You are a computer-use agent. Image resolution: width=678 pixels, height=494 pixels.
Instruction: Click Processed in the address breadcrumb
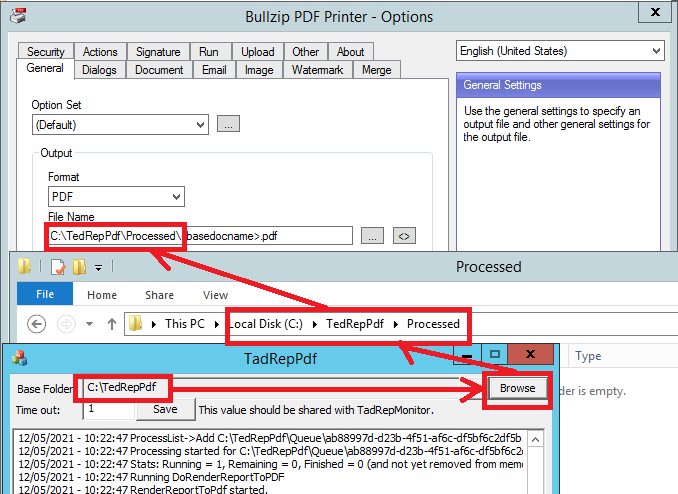click(433, 324)
